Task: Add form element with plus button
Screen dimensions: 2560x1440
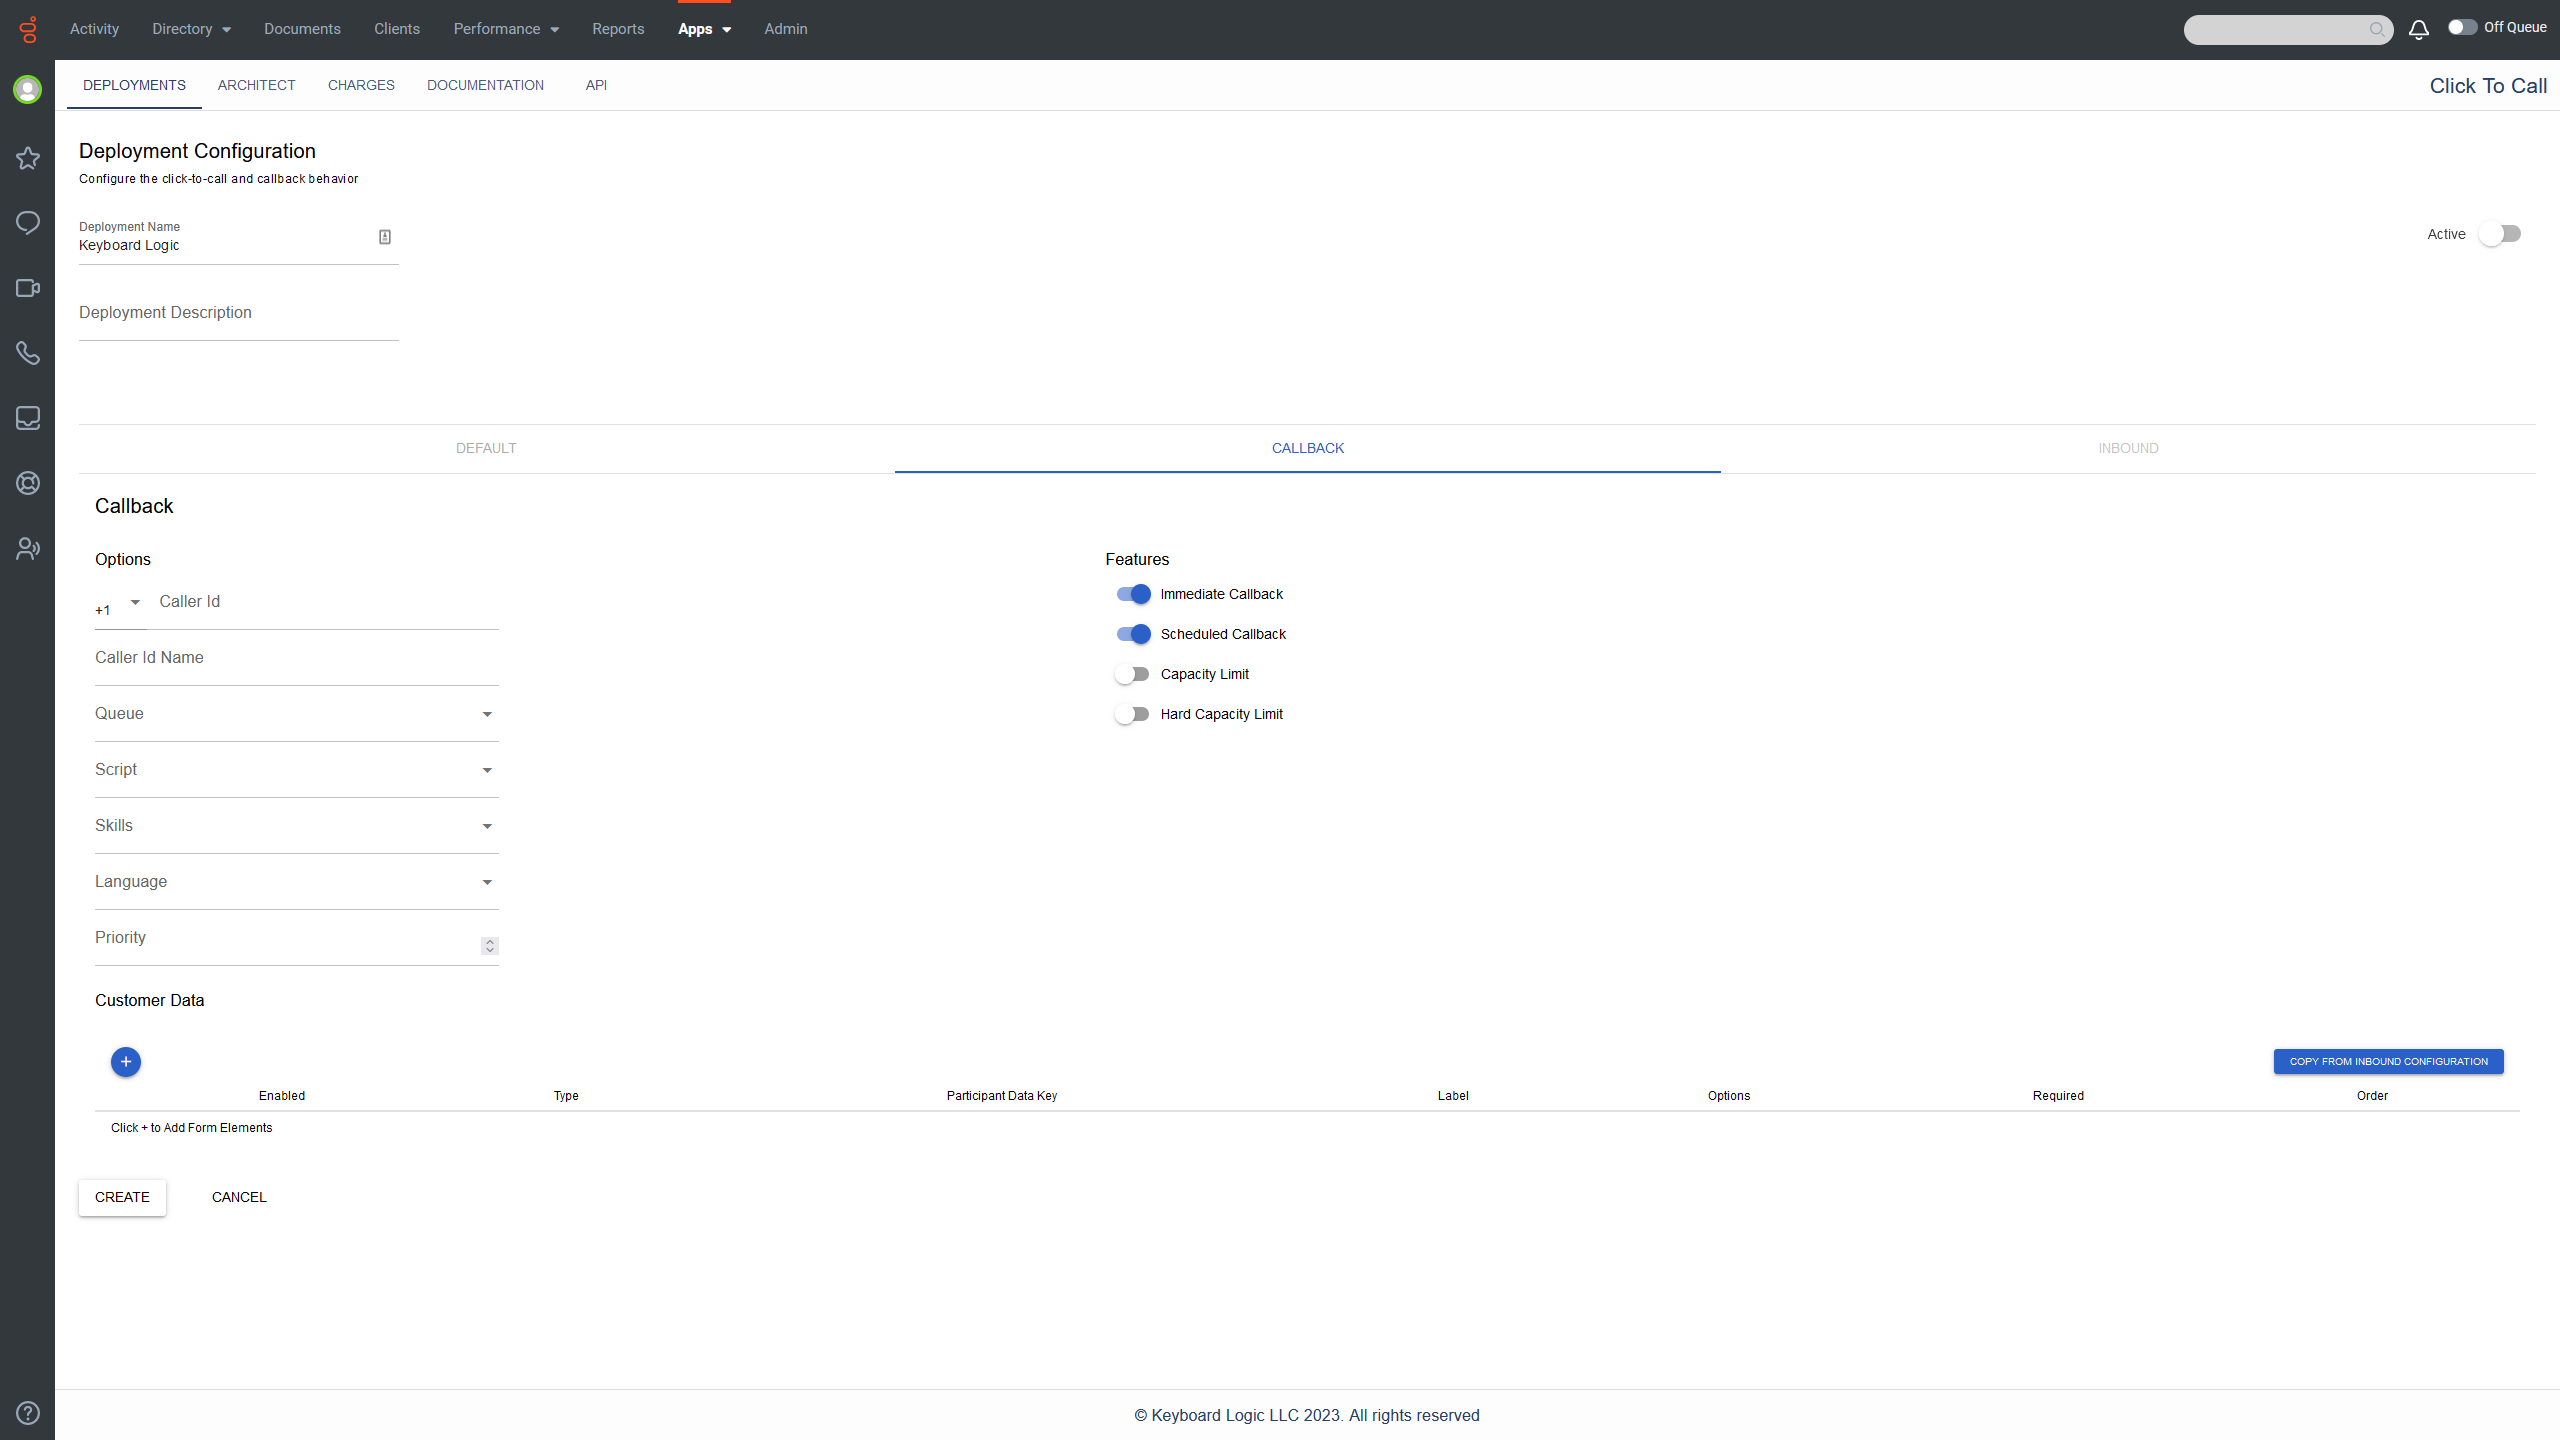Action: [126, 1061]
